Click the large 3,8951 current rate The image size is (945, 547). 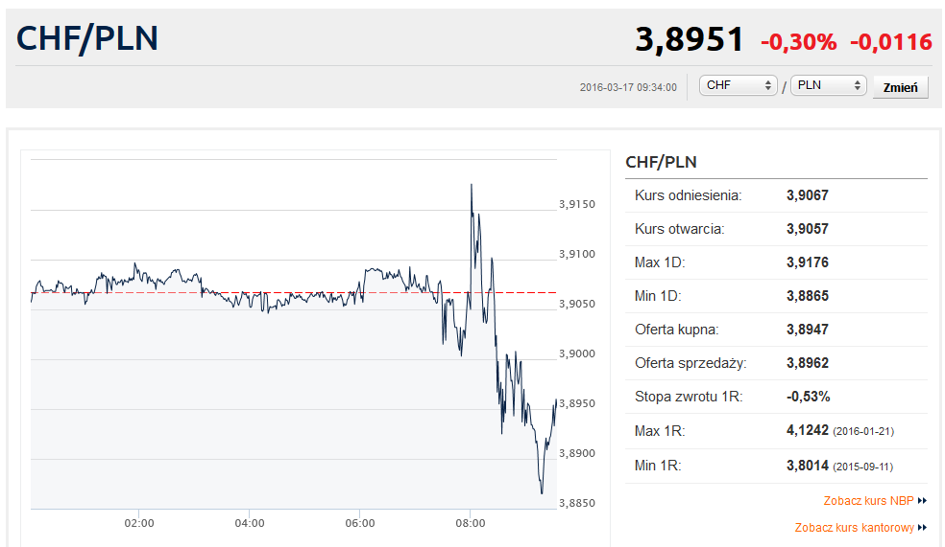point(689,41)
